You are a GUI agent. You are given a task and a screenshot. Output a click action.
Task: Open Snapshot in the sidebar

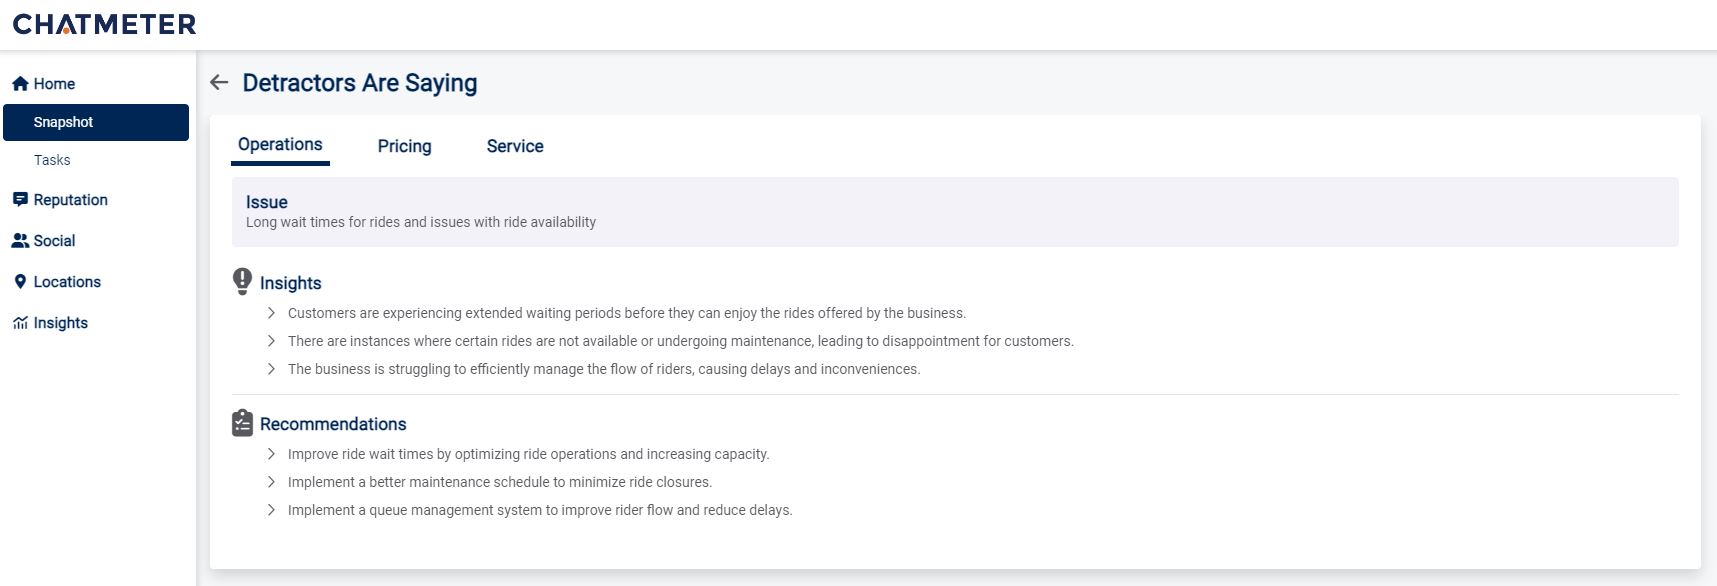click(96, 122)
